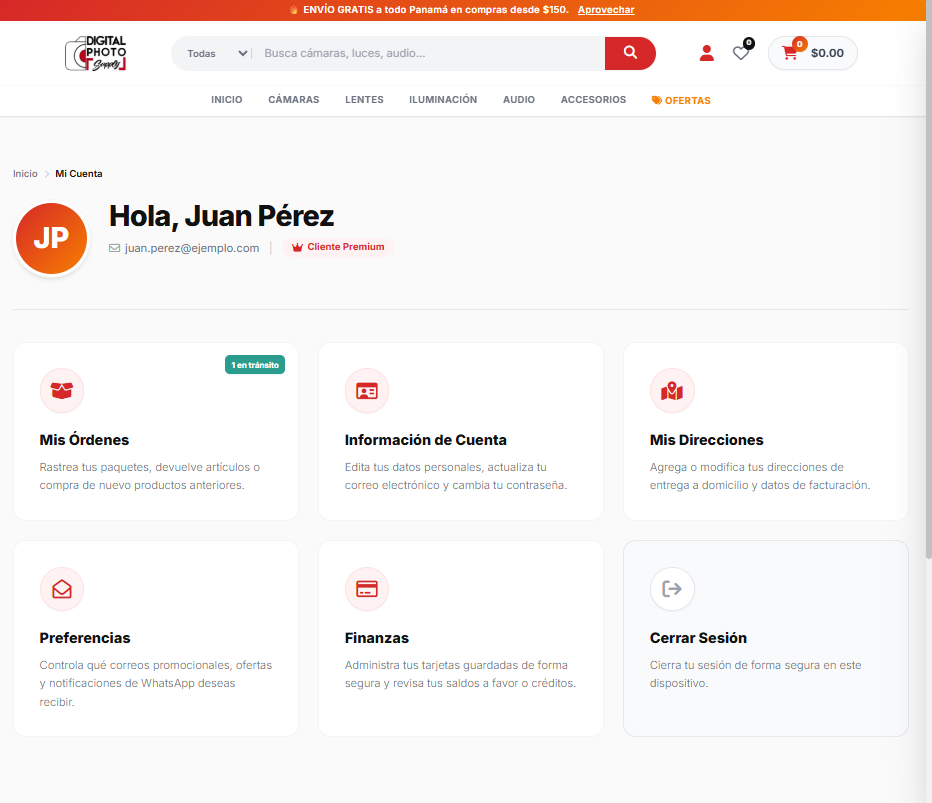This screenshot has width=932, height=803.
Task: Click the tag icon beside OFERTAS
Action: [656, 100]
